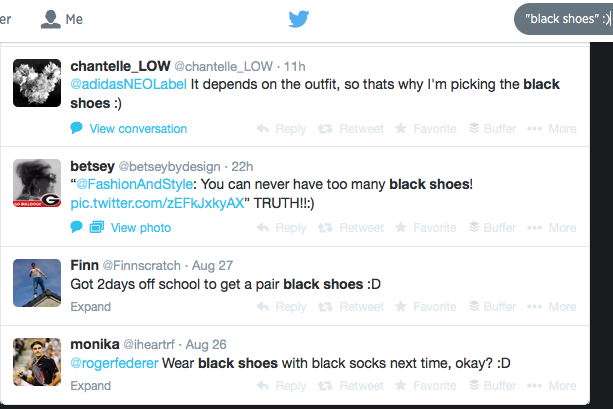Click chantelle_LOW's profile avatar
The width and height of the screenshot is (613, 409).
[36, 81]
